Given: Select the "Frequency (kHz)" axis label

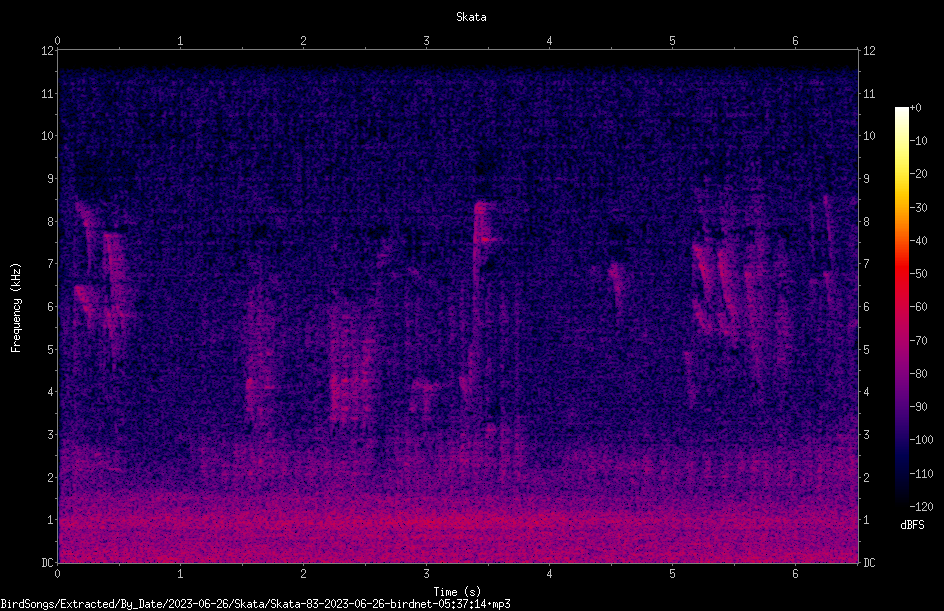Looking at the screenshot, I should (x=16, y=308).
